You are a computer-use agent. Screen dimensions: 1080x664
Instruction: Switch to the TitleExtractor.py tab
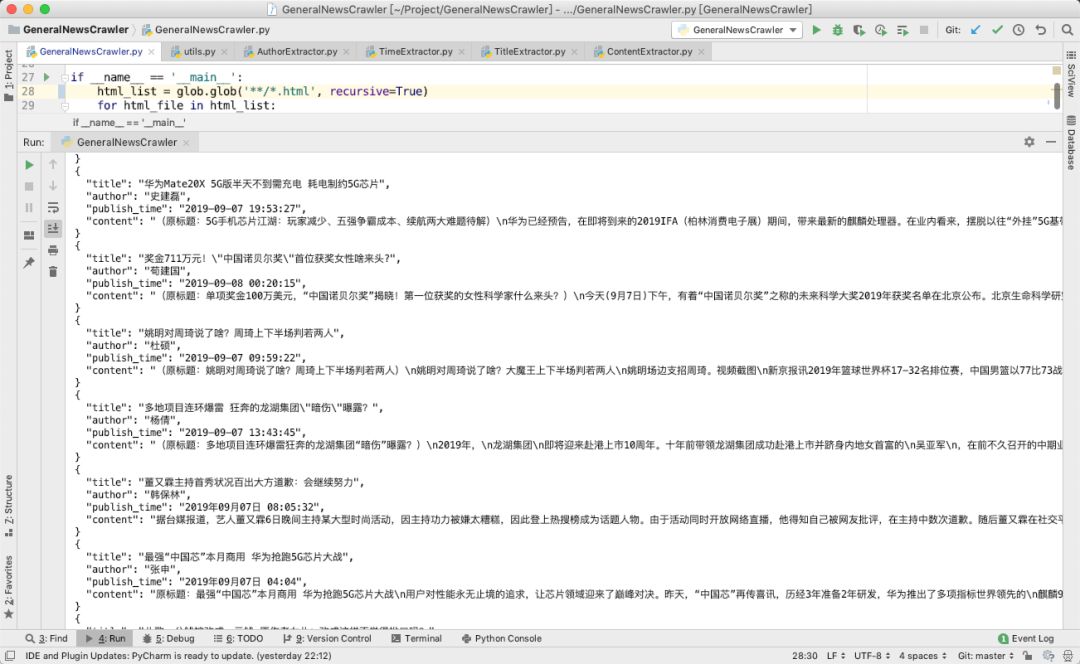[529, 52]
